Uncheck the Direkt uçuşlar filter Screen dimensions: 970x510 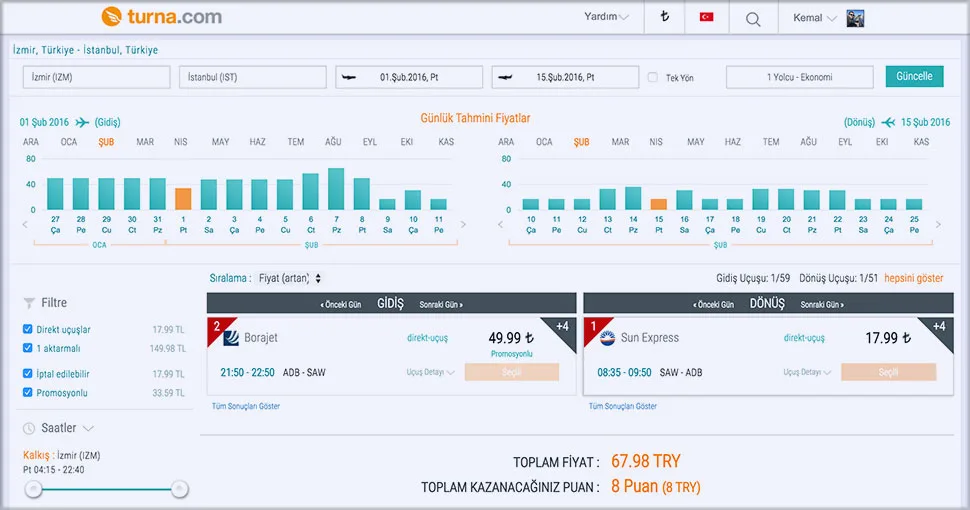click(x=28, y=329)
